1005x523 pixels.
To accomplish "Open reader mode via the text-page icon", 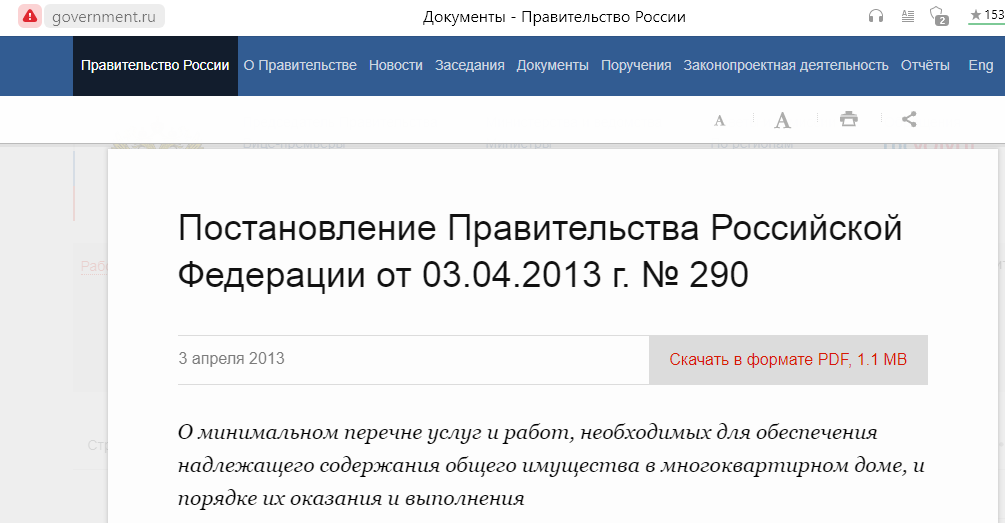I will [x=907, y=16].
